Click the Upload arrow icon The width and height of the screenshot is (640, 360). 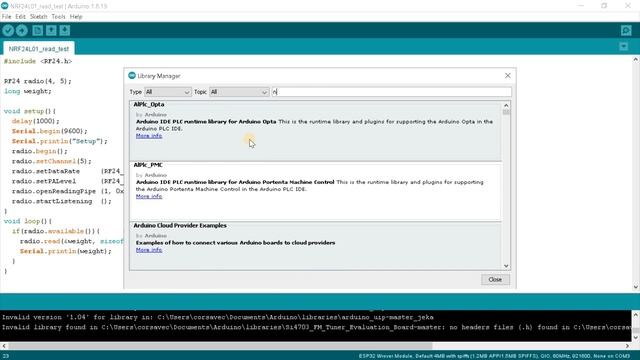click(x=22, y=31)
